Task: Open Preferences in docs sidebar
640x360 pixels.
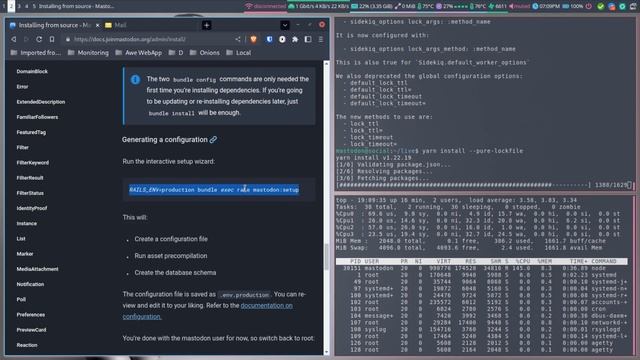Action: point(31,315)
